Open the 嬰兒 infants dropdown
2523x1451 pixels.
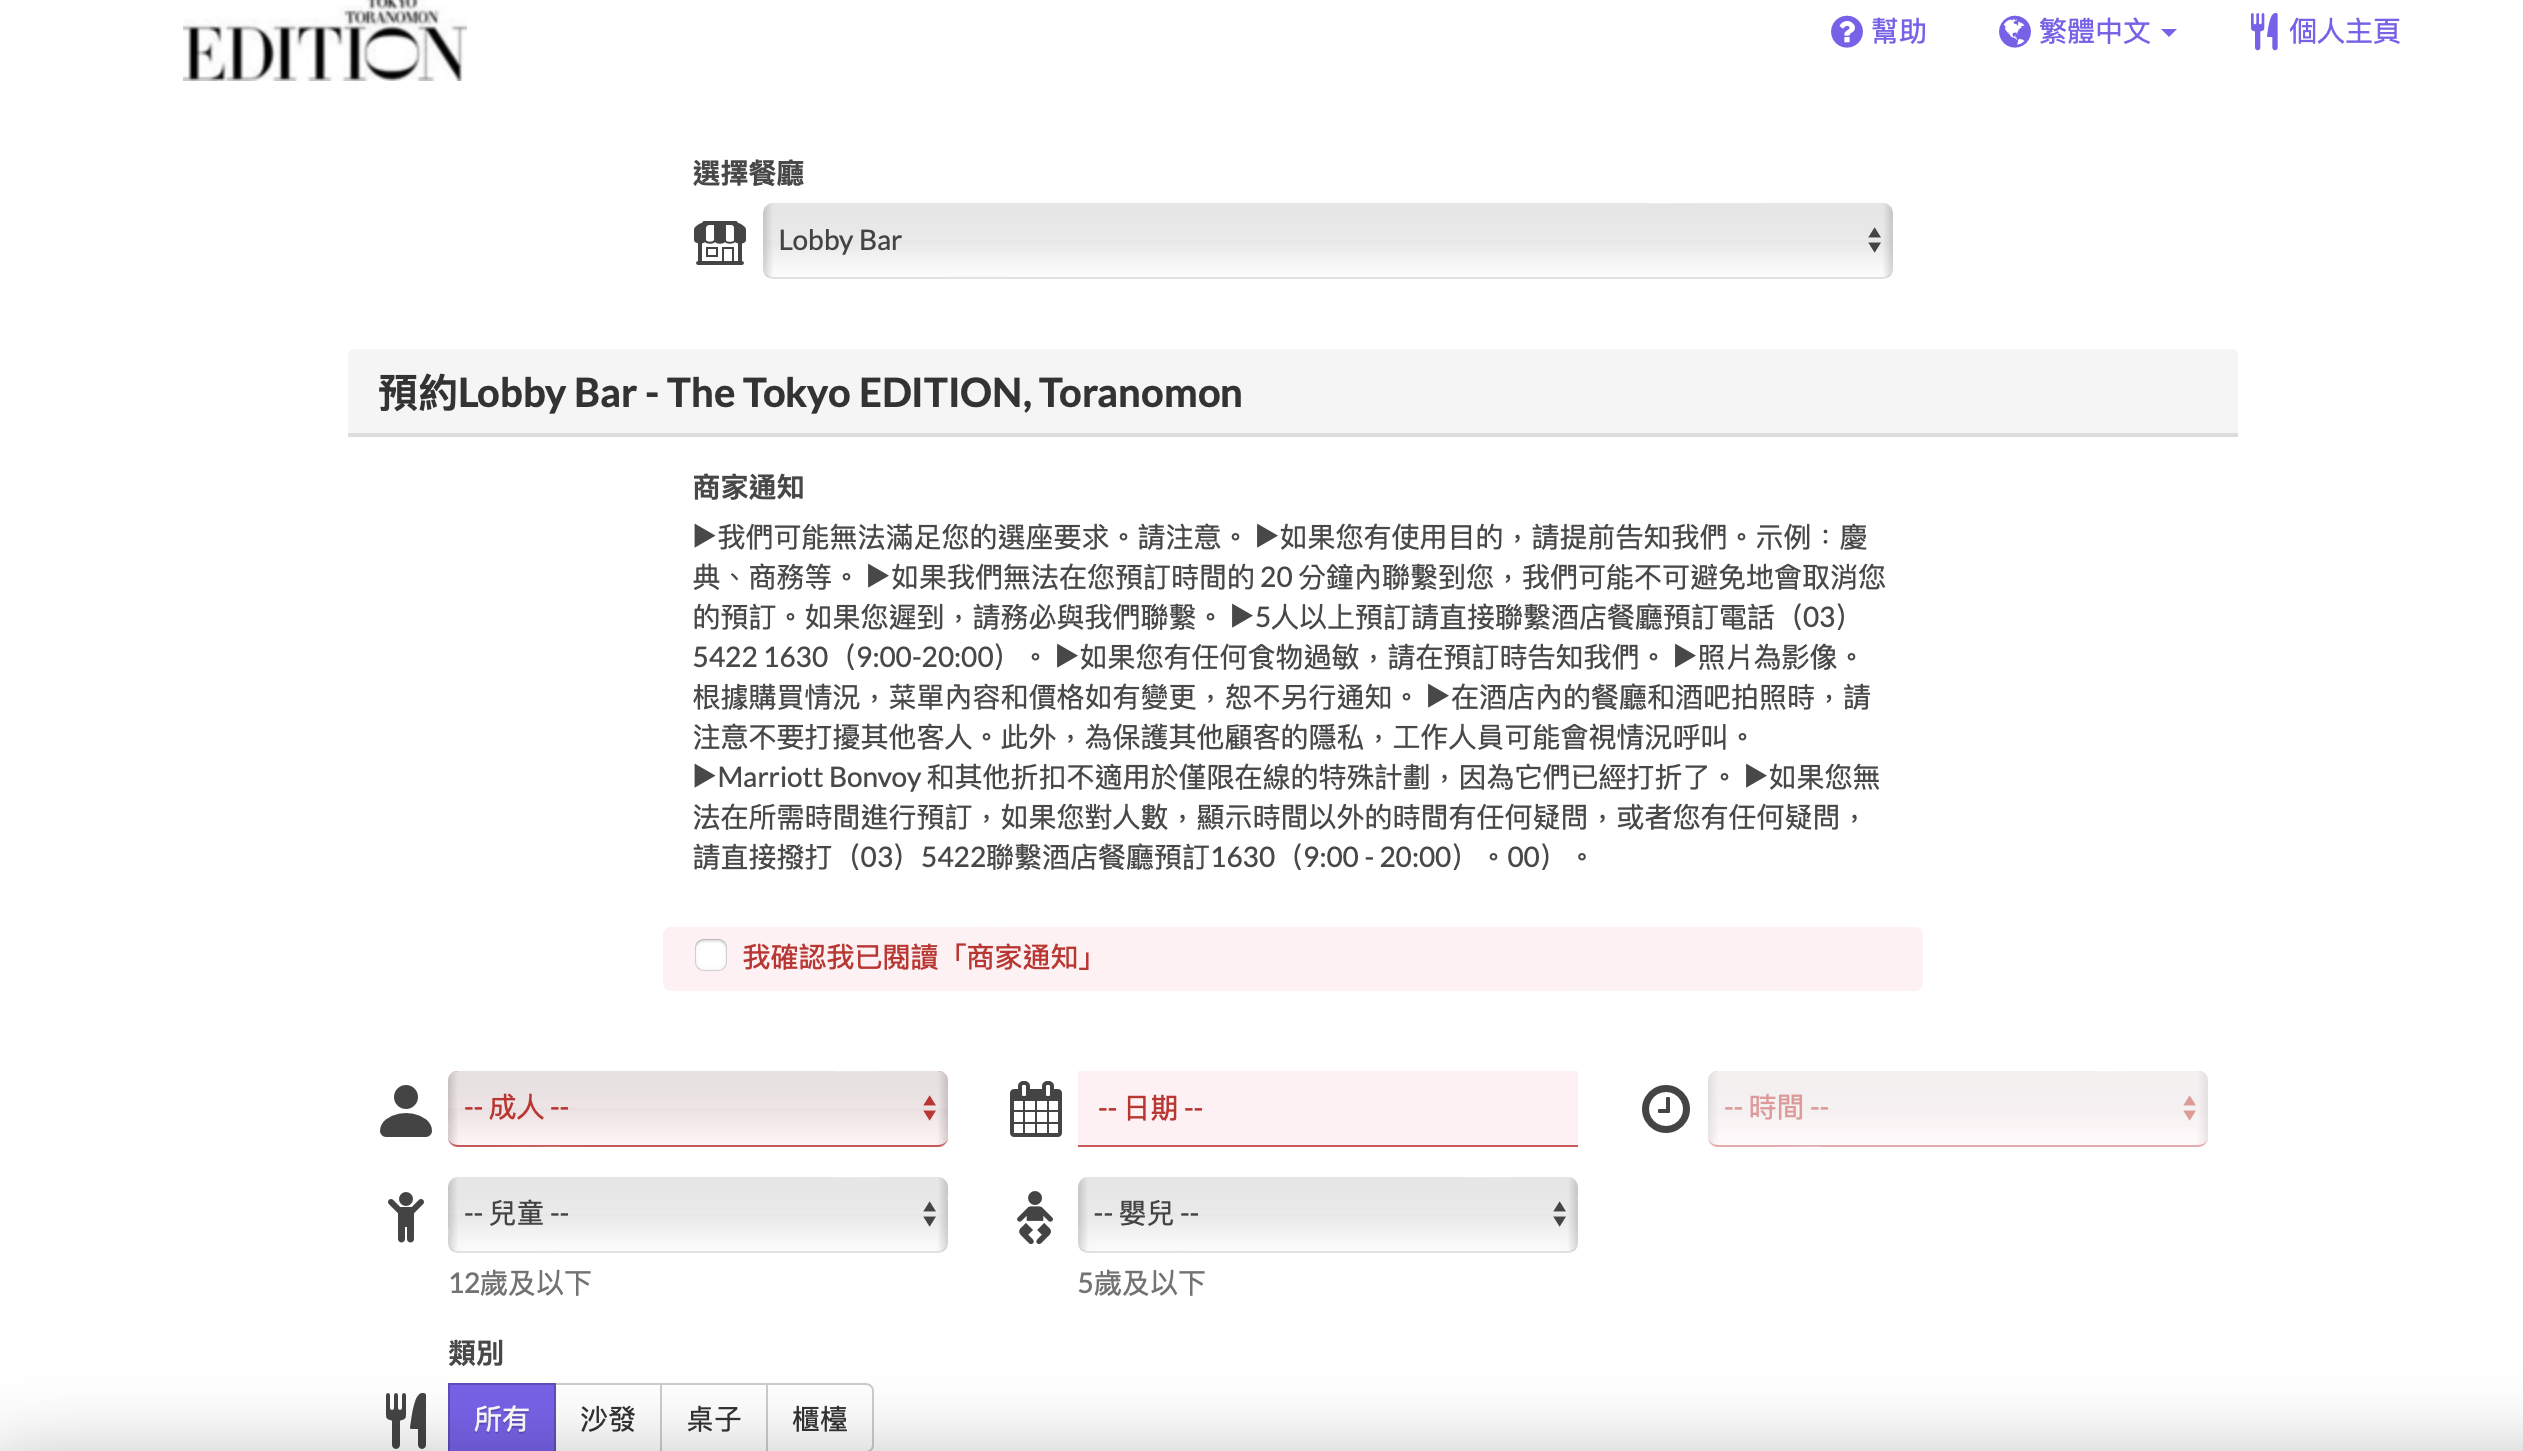pyautogui.click(x=1327, y=1214)
